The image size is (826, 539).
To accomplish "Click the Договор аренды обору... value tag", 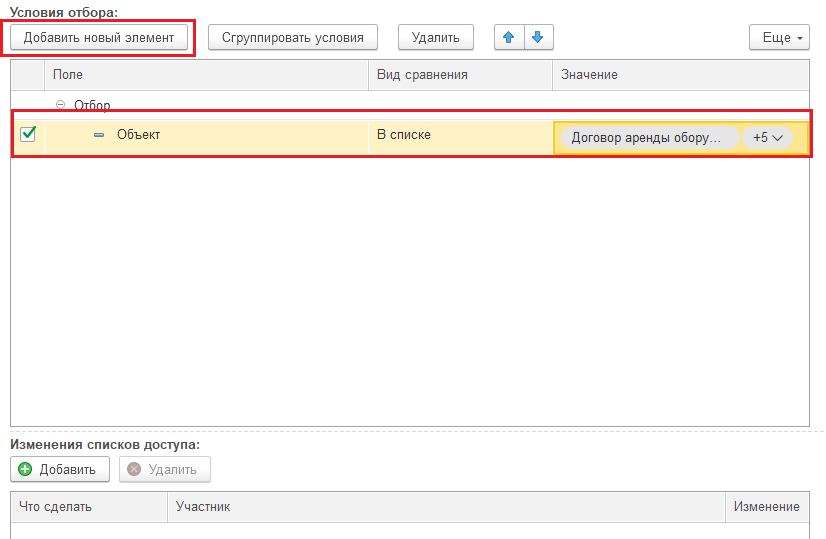I will (647, 138).
